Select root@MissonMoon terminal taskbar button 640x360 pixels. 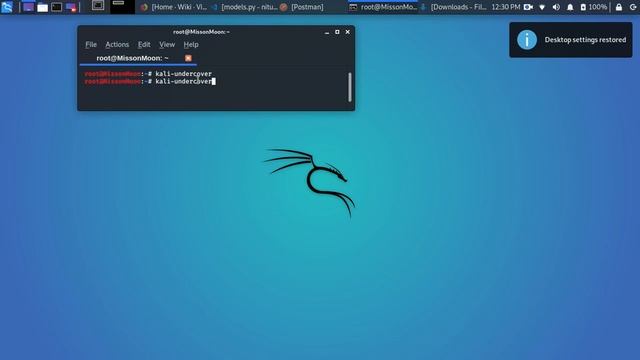(x=383, y=7)
